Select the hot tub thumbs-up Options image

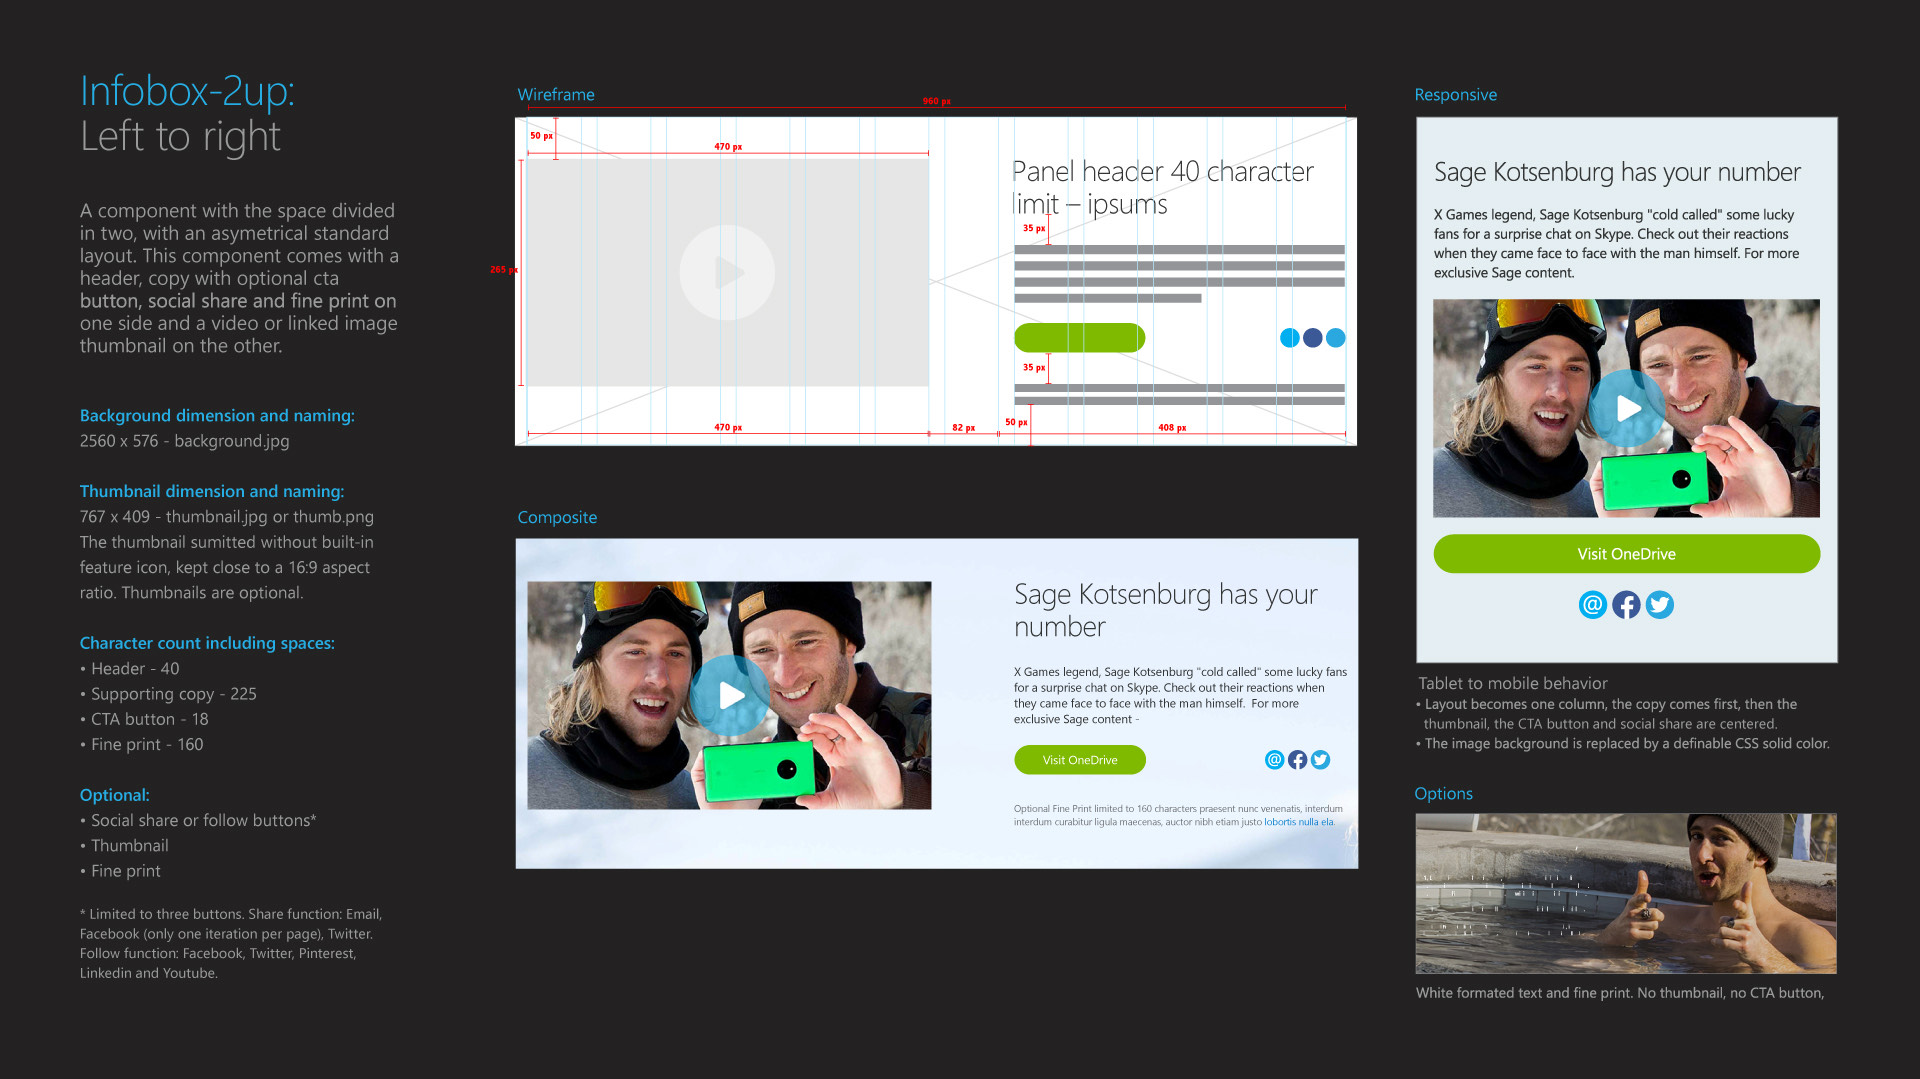click(1625, 893)
